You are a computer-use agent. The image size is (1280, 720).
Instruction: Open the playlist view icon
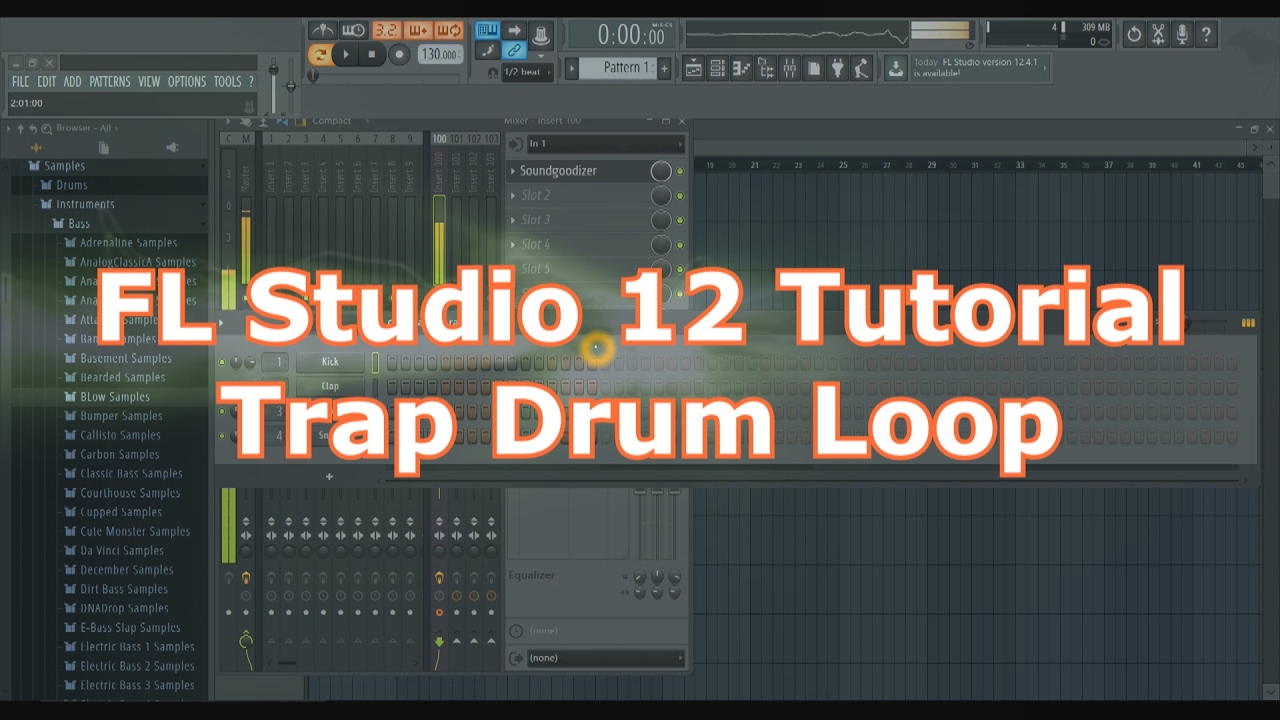693,68
